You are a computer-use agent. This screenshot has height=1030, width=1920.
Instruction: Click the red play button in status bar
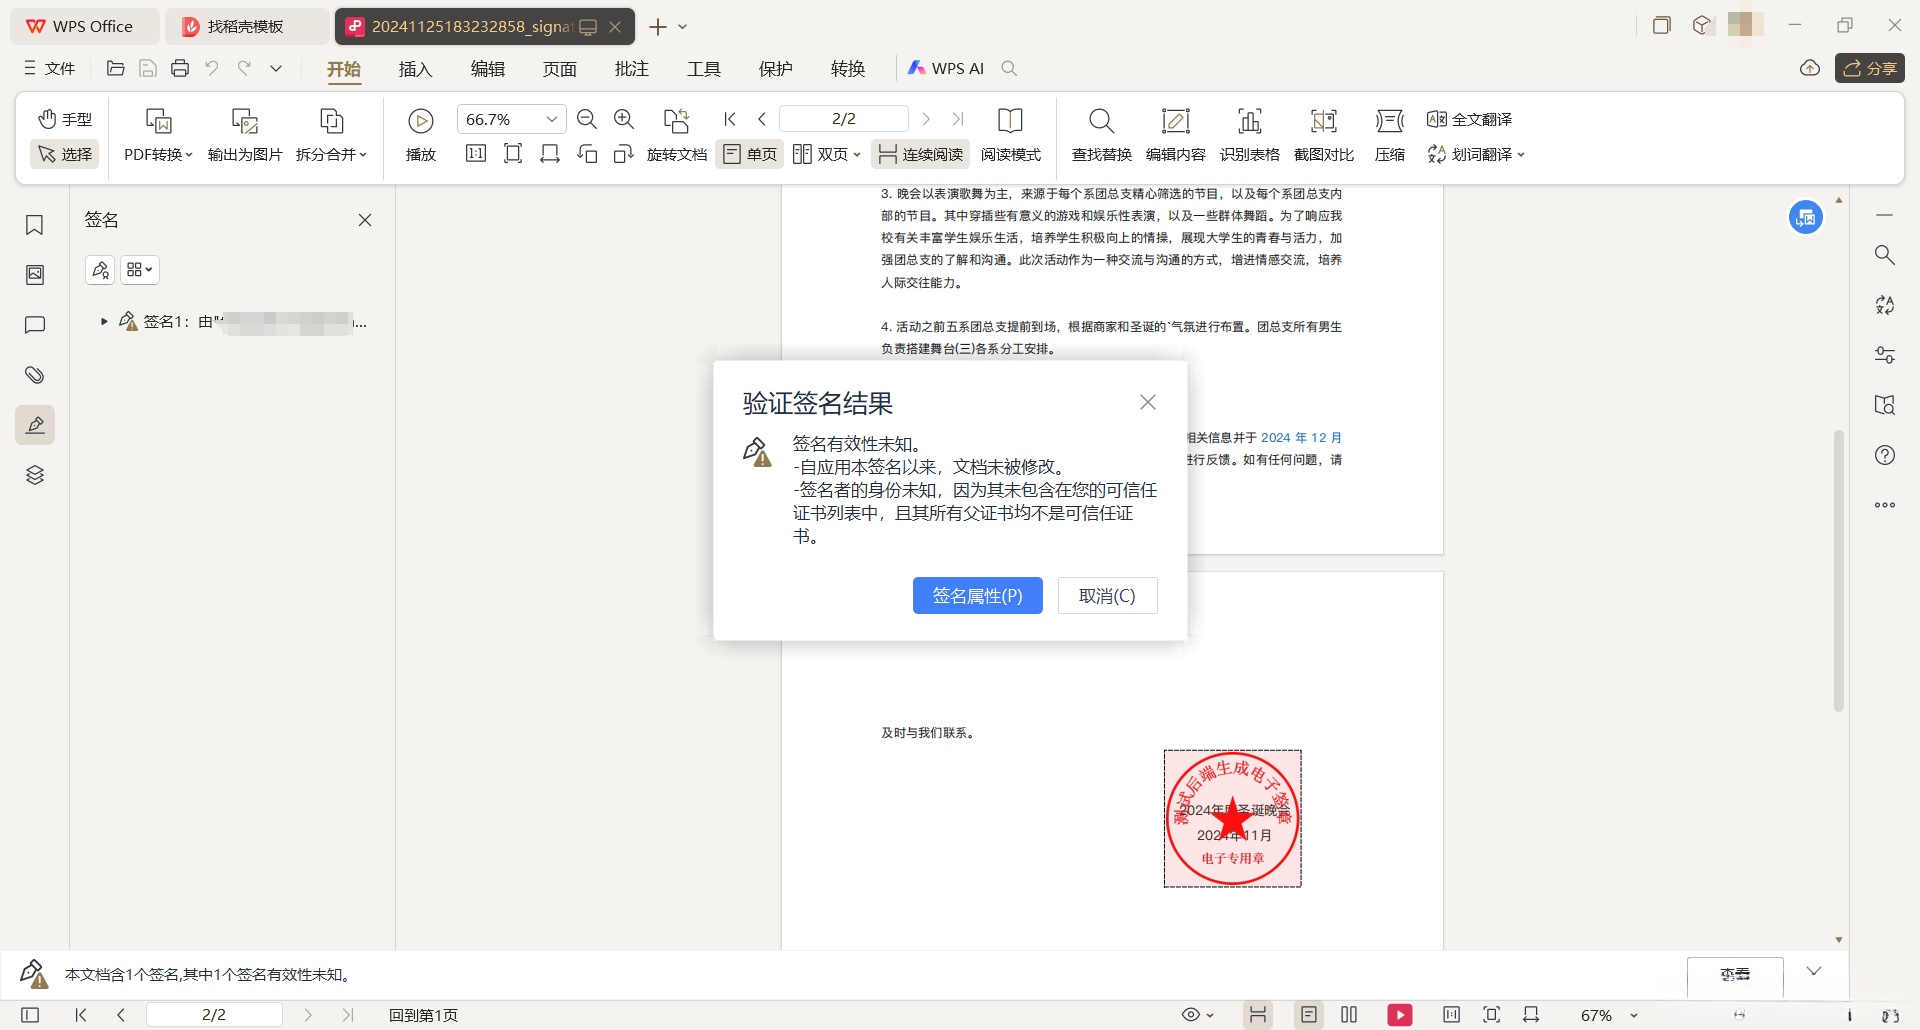point(1400,1015)
